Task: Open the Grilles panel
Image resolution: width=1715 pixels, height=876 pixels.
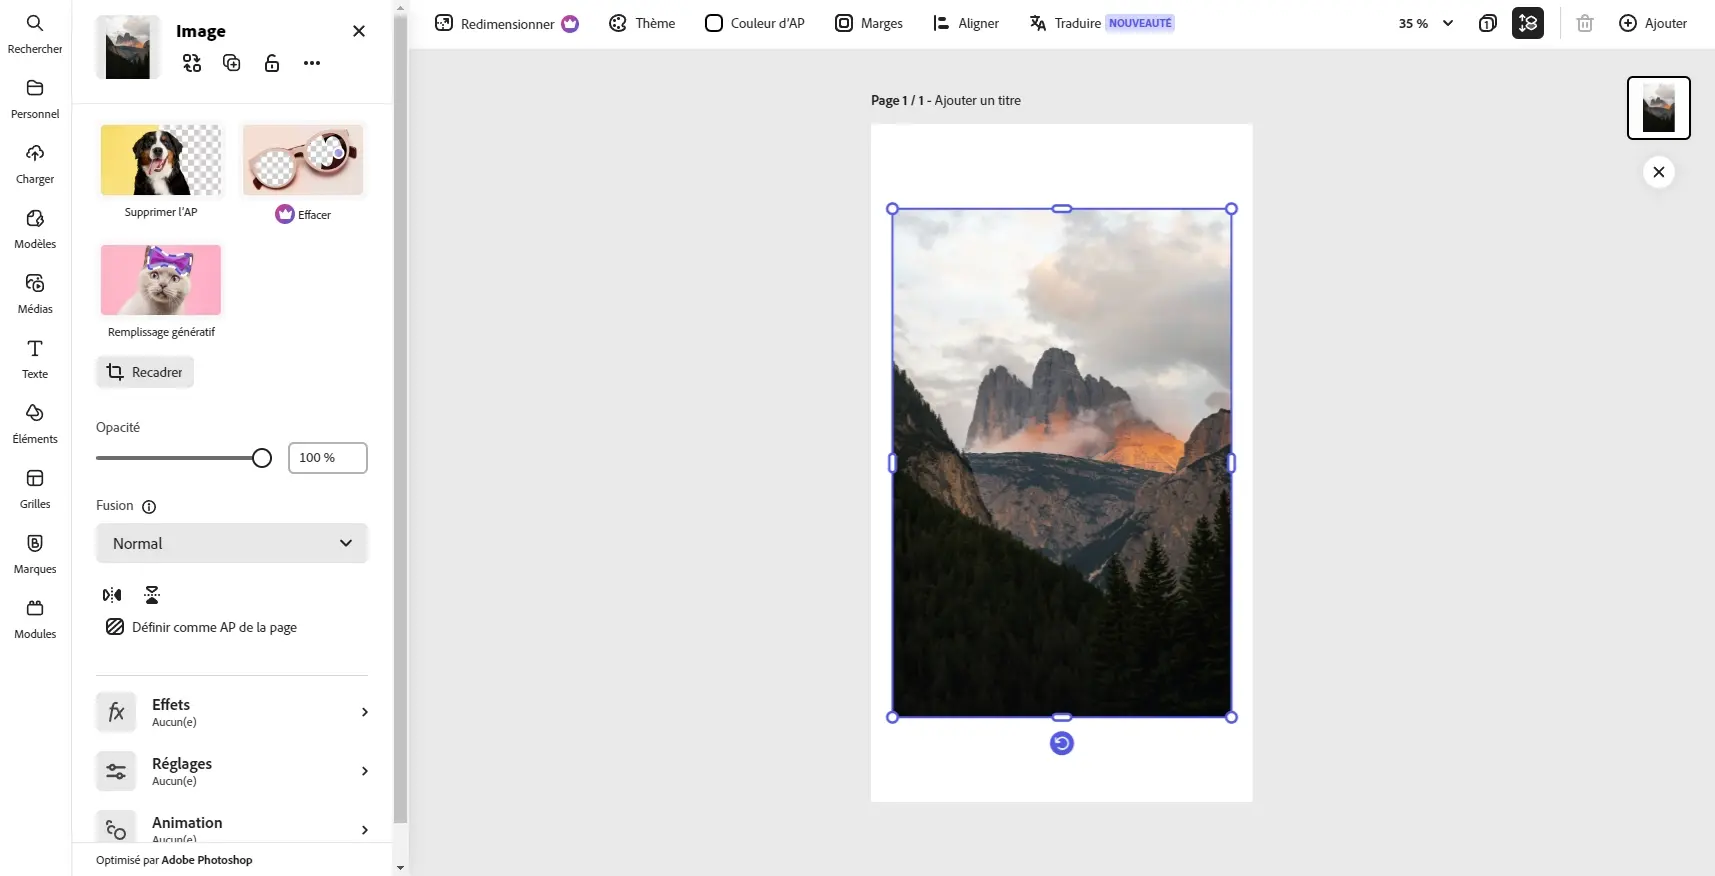Action: tap(35, 488)
